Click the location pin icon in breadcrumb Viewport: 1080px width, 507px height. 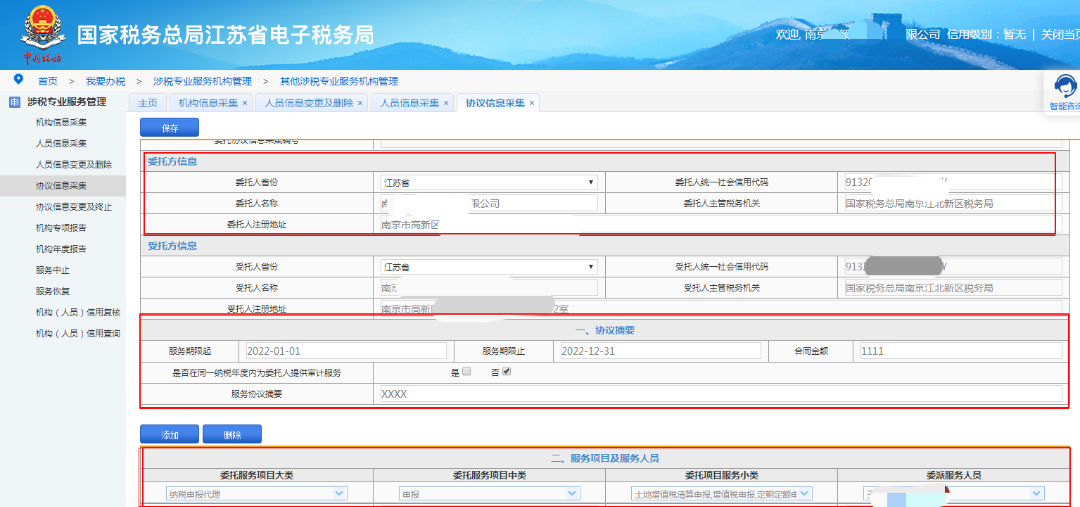18,80
